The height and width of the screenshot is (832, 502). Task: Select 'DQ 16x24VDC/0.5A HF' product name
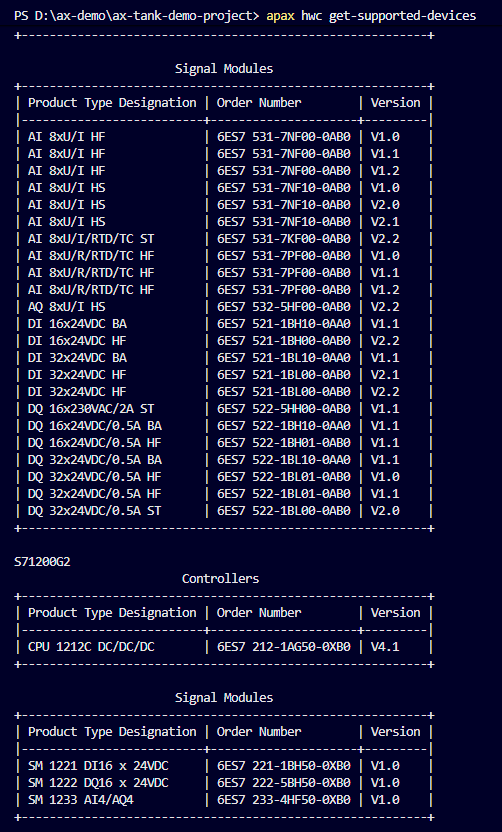click(94, 443)
